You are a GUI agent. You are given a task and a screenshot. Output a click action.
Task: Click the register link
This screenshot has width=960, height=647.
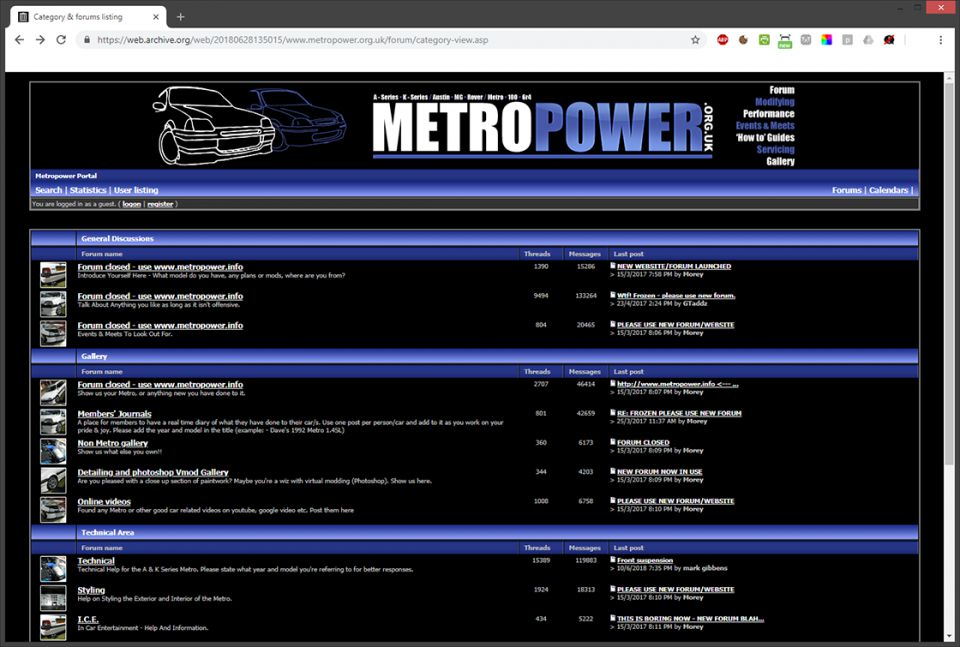pos(160,204)
